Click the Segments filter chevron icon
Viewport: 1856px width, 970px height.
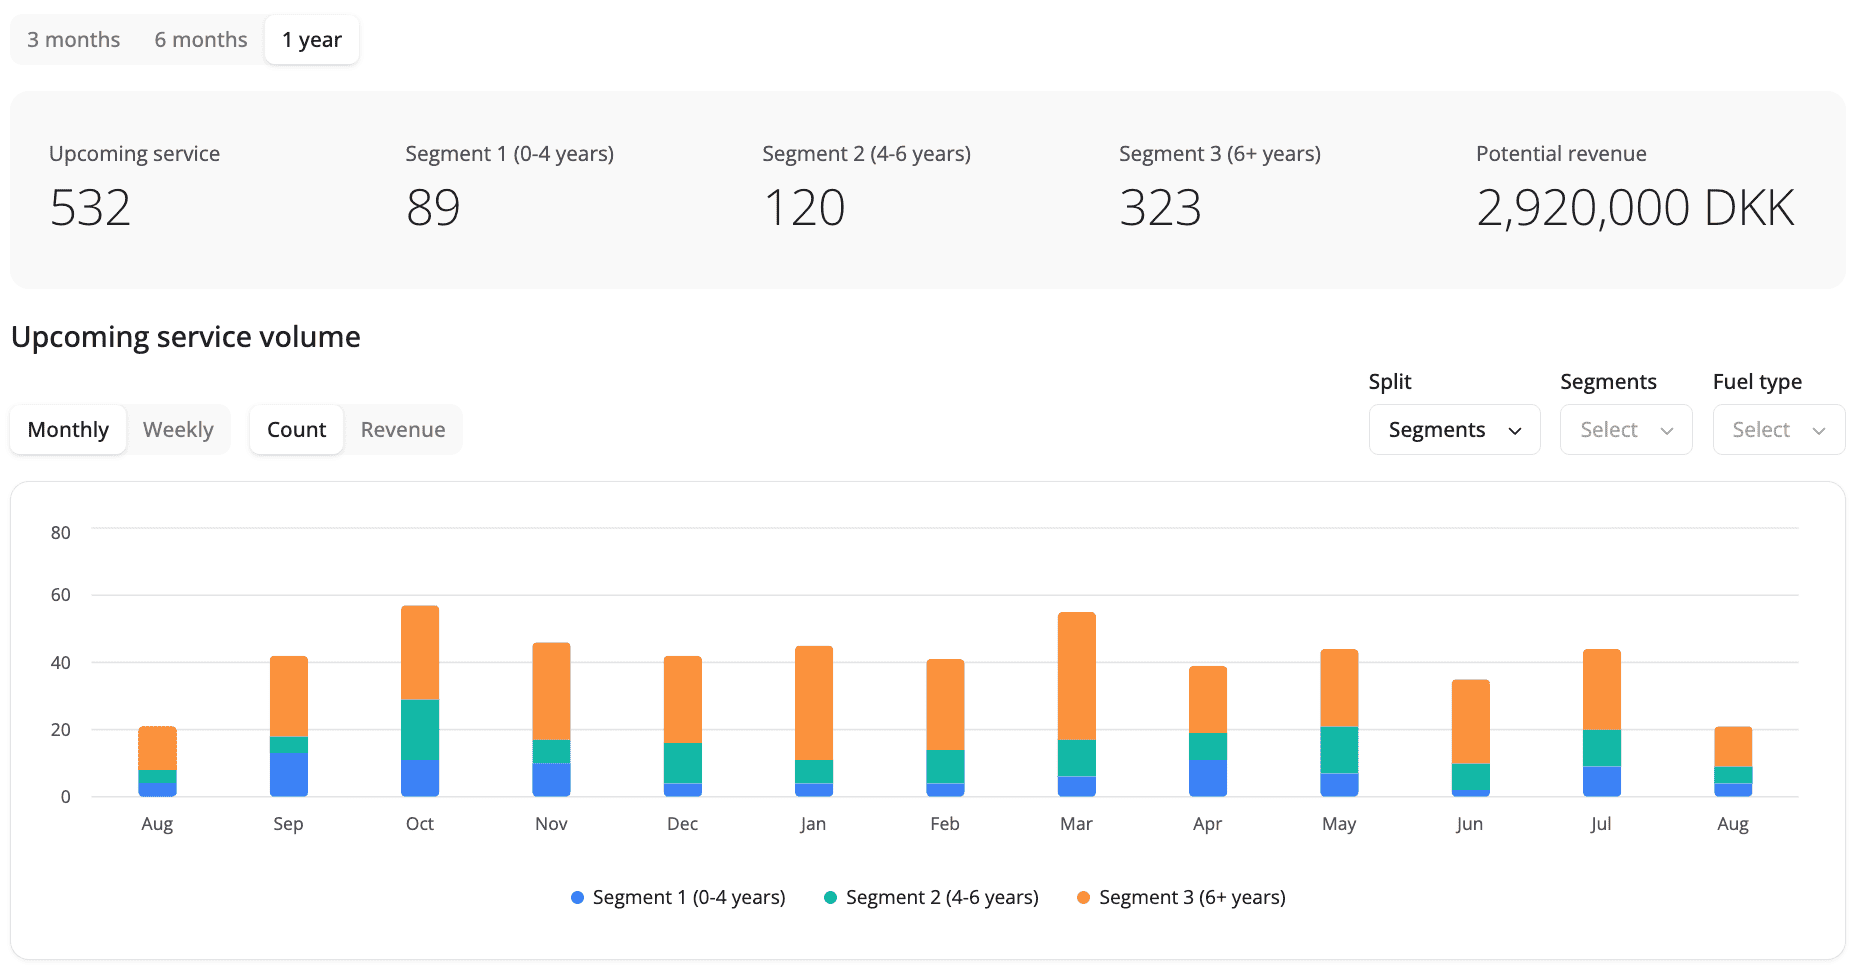point(1667,431)
